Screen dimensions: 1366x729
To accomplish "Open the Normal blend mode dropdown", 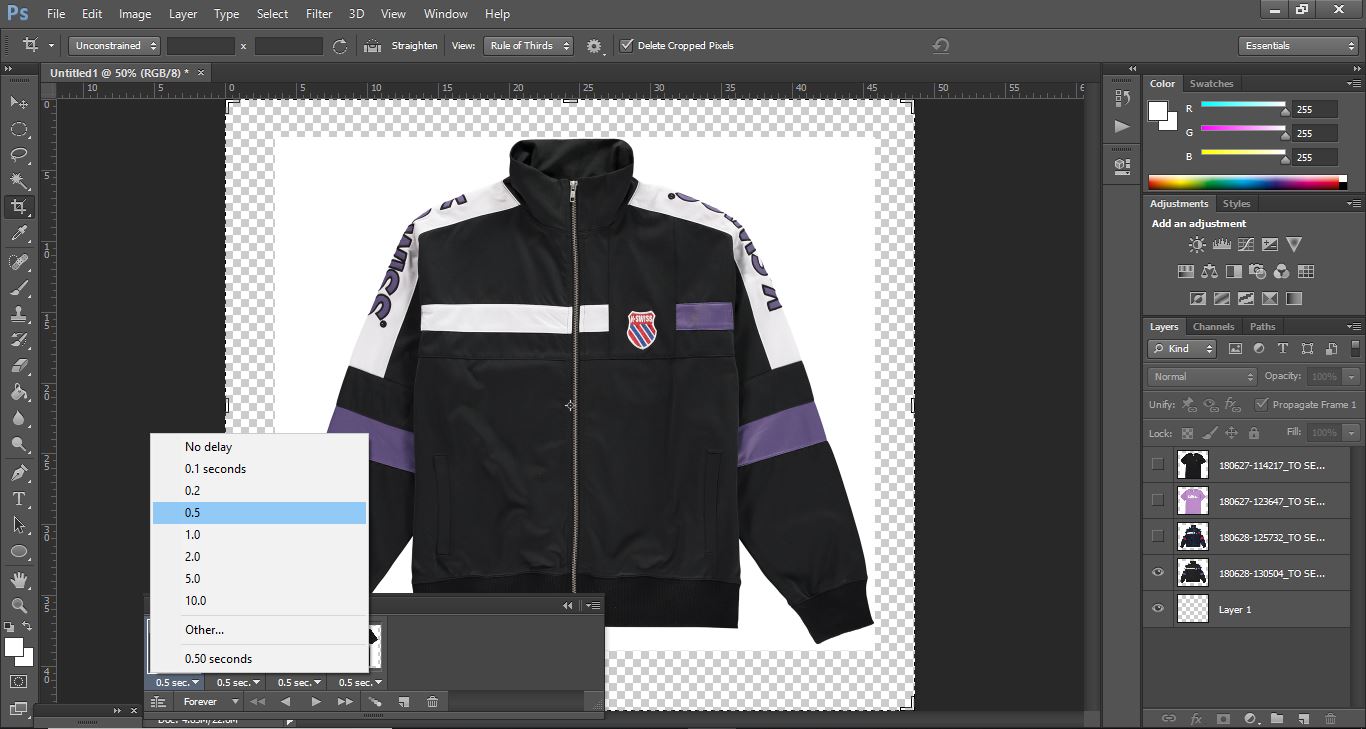I will 1202,377.
